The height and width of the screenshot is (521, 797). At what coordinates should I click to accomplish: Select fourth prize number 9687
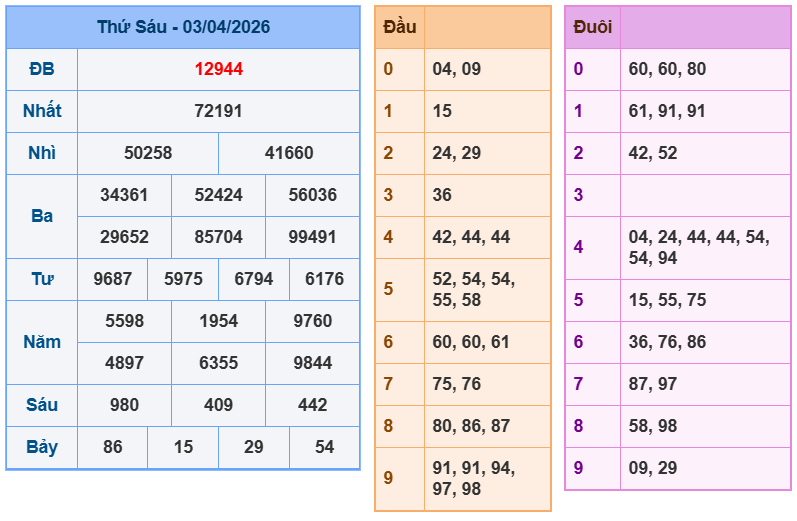(112, 279)
